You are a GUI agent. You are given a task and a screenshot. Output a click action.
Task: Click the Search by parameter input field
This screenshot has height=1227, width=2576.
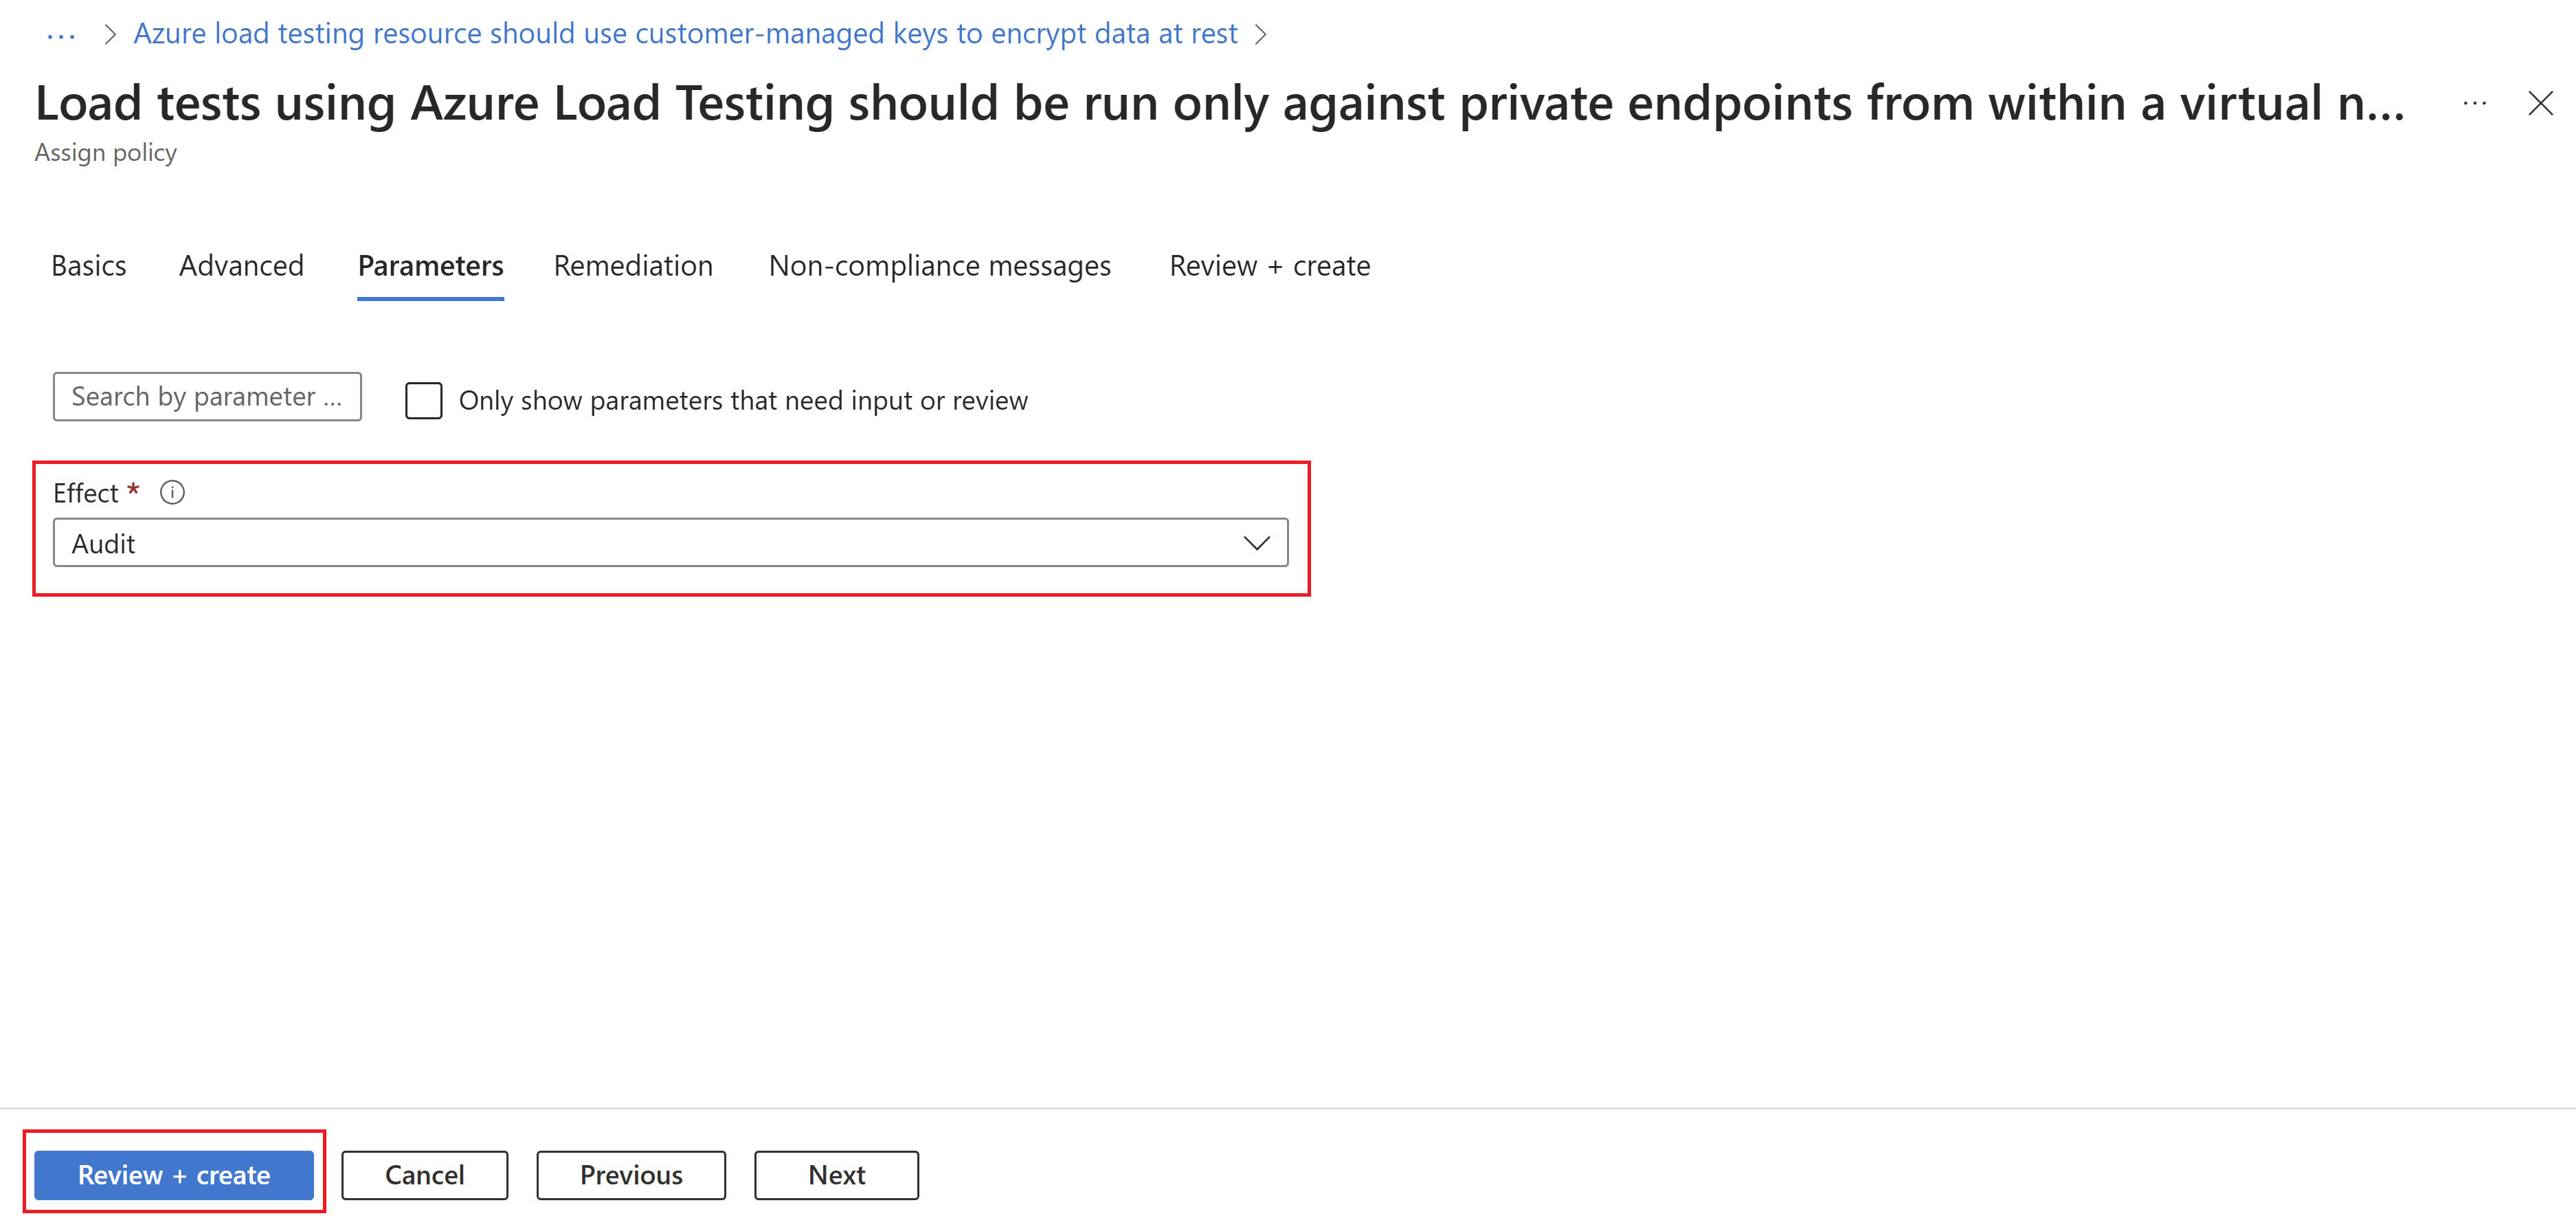(x=209, y=397)
